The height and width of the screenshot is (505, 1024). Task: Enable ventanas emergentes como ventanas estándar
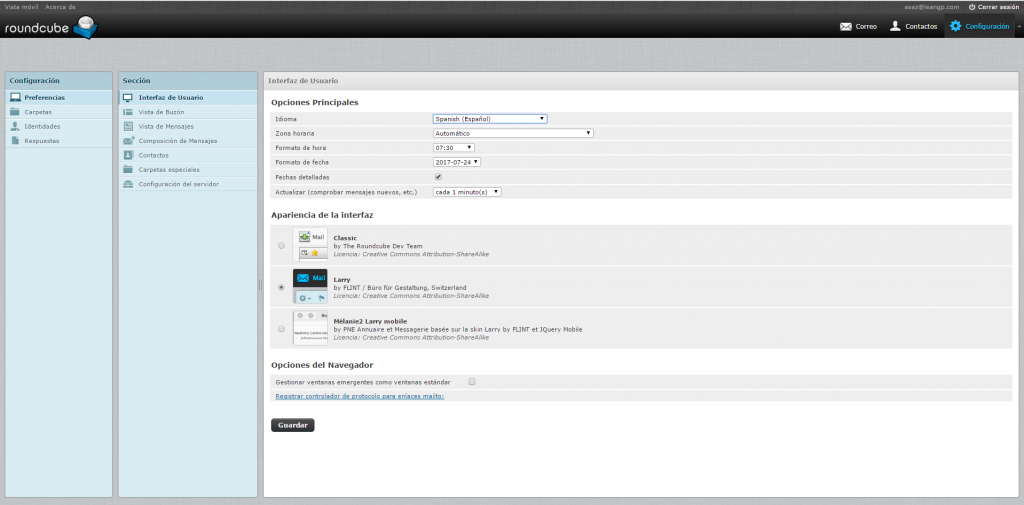click(472, 382)
